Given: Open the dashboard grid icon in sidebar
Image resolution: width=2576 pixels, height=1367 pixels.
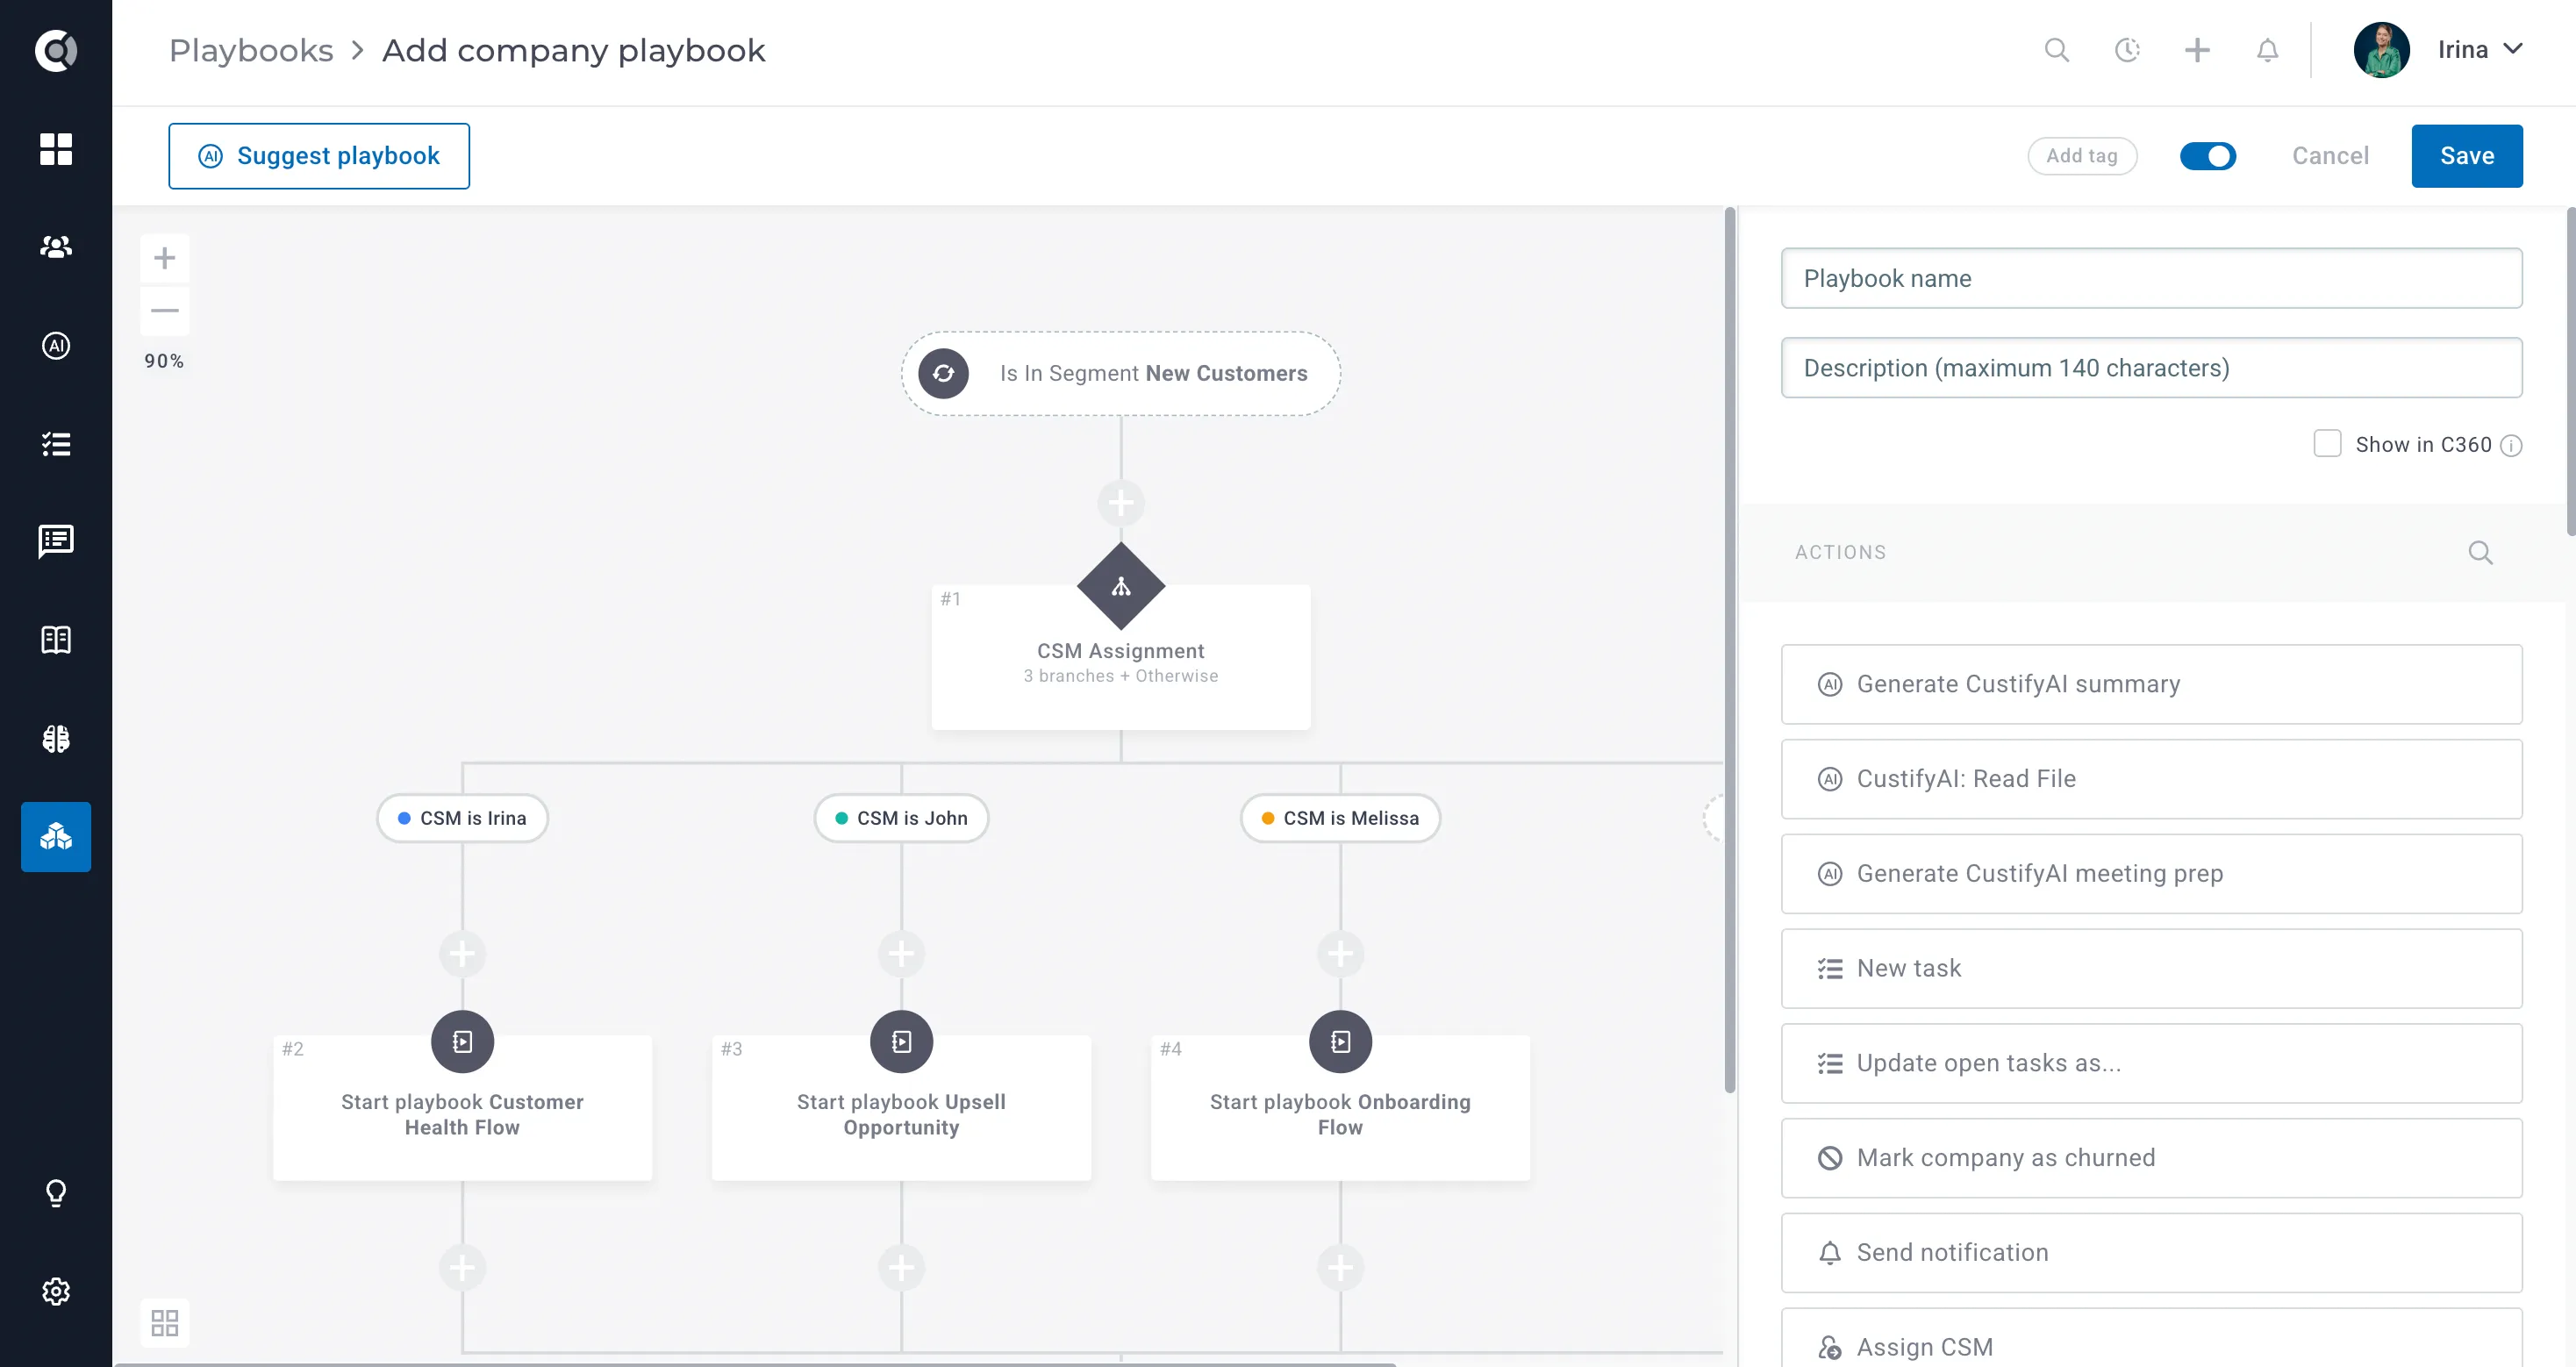Looking at the screenshot, I should click(x=56, y=149).
